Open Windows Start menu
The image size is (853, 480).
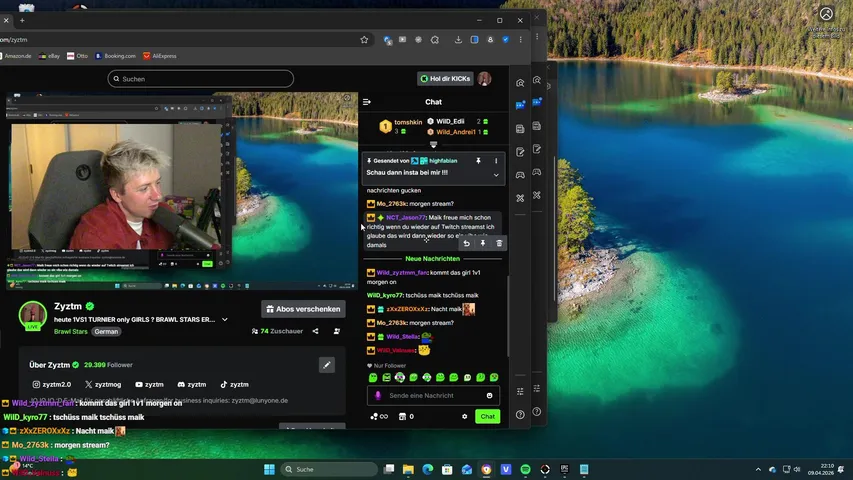click(x=269, y=469)
